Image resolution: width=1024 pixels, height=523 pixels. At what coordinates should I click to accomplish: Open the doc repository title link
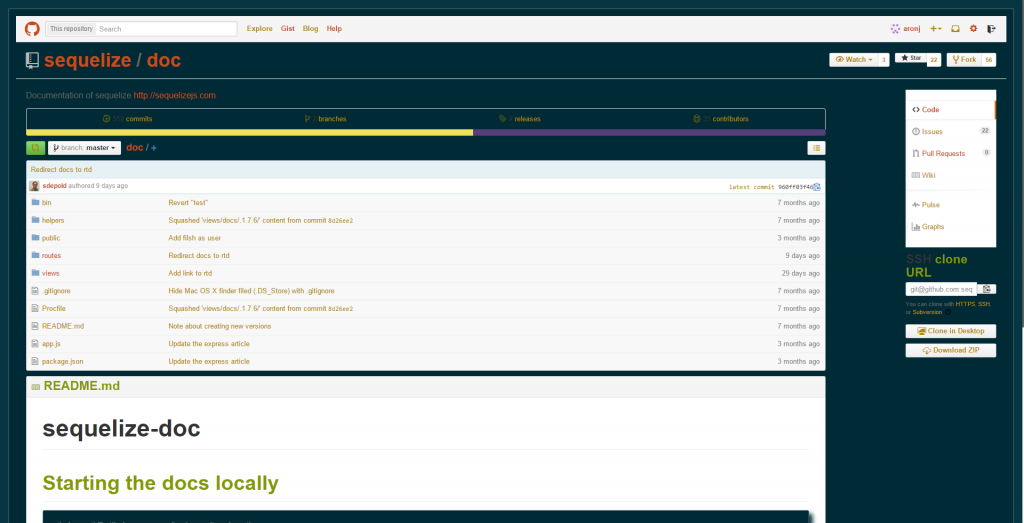click(164, 61)
